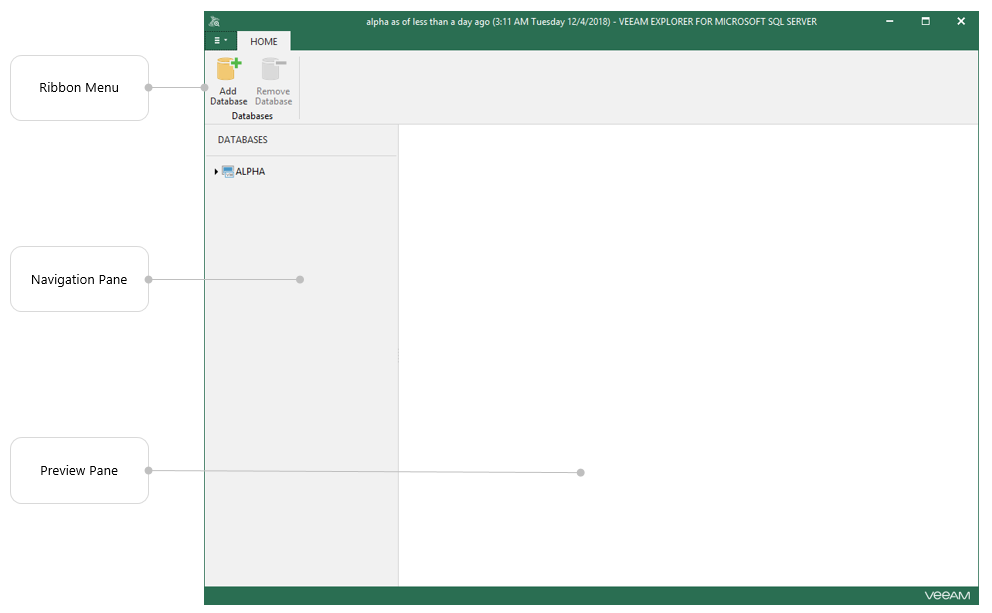This screenshot has width=992, height=613.
Task: Minimize the Veeam Explorer window
Action: click(x=890, y=21)
